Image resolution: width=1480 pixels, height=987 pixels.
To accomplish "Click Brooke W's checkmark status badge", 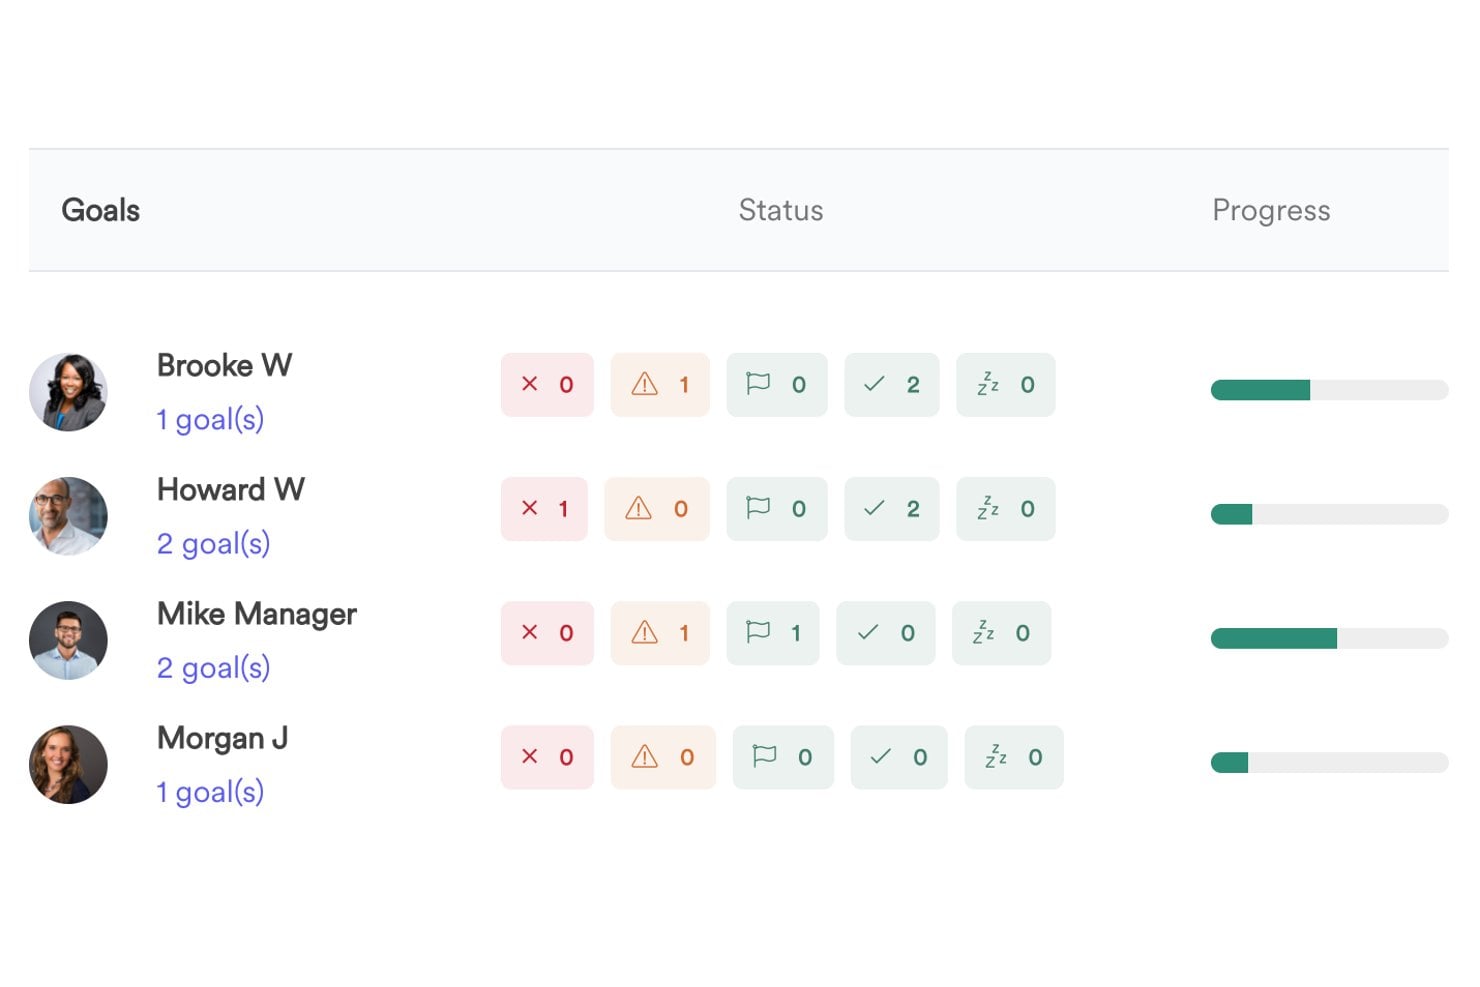I will pyautogui.click(x=892, y=385).
